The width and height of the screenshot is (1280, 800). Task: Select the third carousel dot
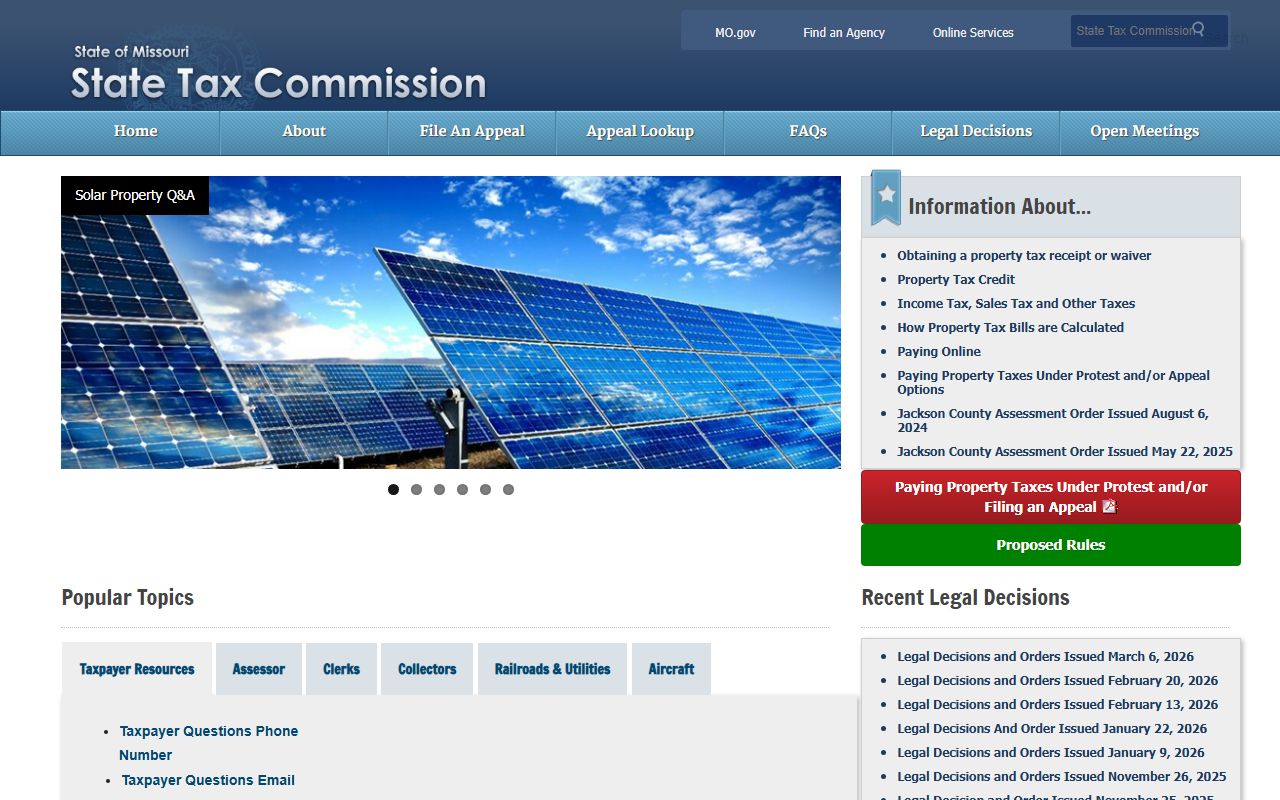pyautogui.click(x=439, y=489)
